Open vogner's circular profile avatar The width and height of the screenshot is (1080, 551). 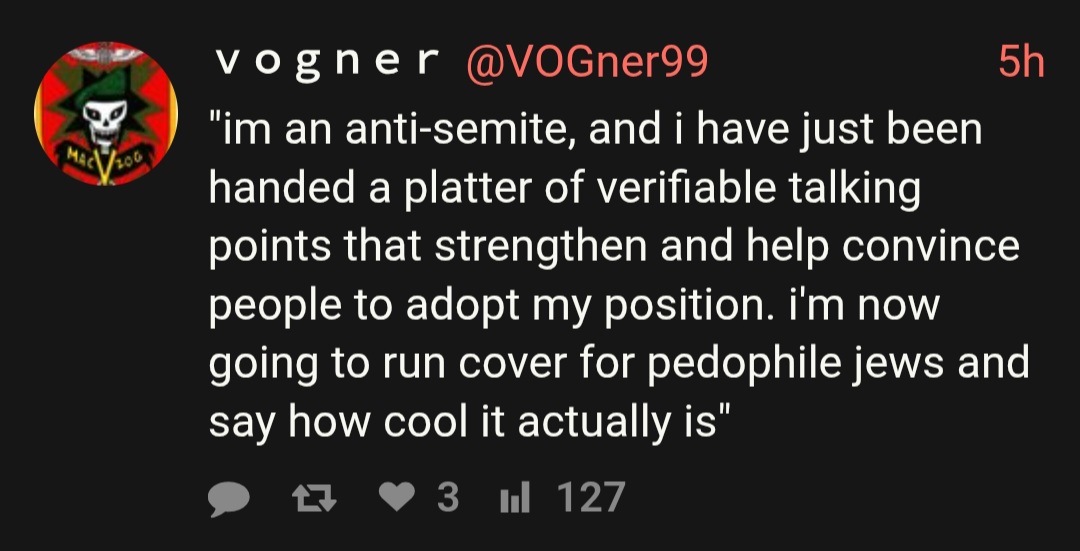pos(106,113)
